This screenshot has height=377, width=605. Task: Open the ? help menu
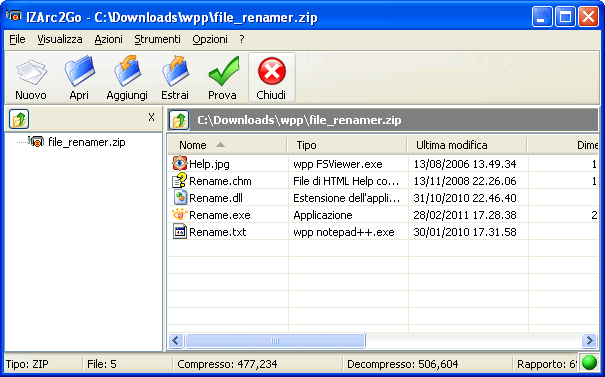(242, 39)
